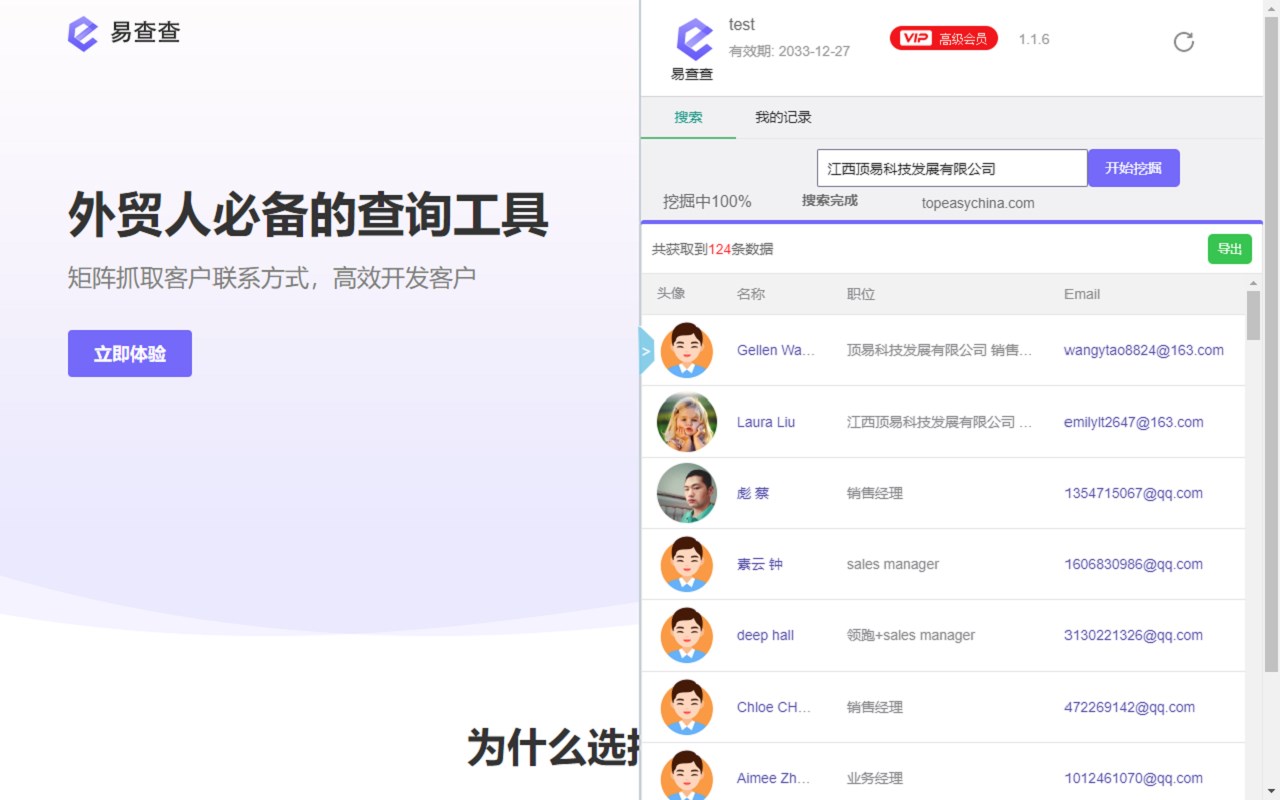Click 业务经理 position text
Viewport: 1280px width, 800px height.
[875, 778]
